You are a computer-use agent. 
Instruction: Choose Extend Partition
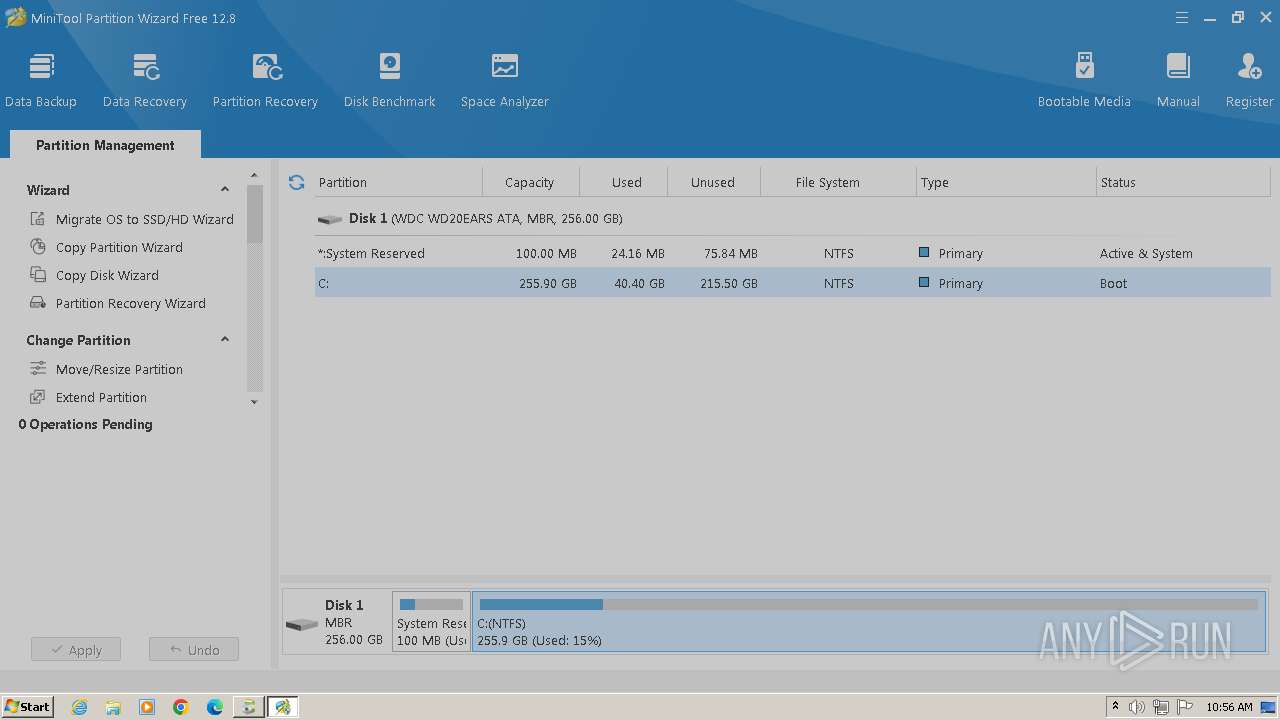pyautogui.click(x=101, y=397)
